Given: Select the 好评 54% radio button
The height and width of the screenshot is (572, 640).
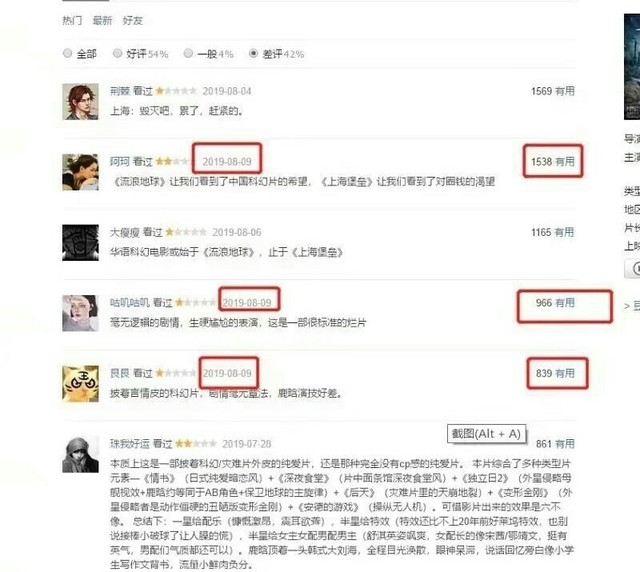Looking at the screenshot, I should (118, 53).
